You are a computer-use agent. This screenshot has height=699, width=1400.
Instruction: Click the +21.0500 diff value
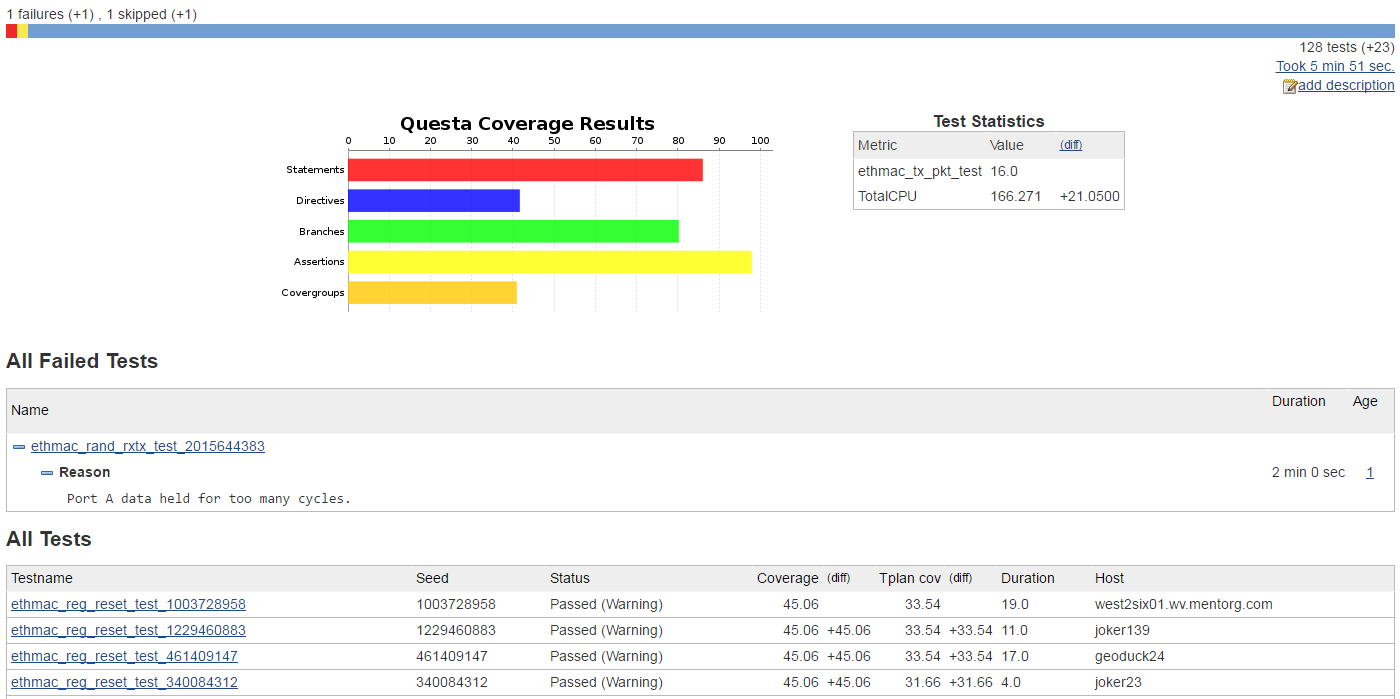(x=1089, y=196)
